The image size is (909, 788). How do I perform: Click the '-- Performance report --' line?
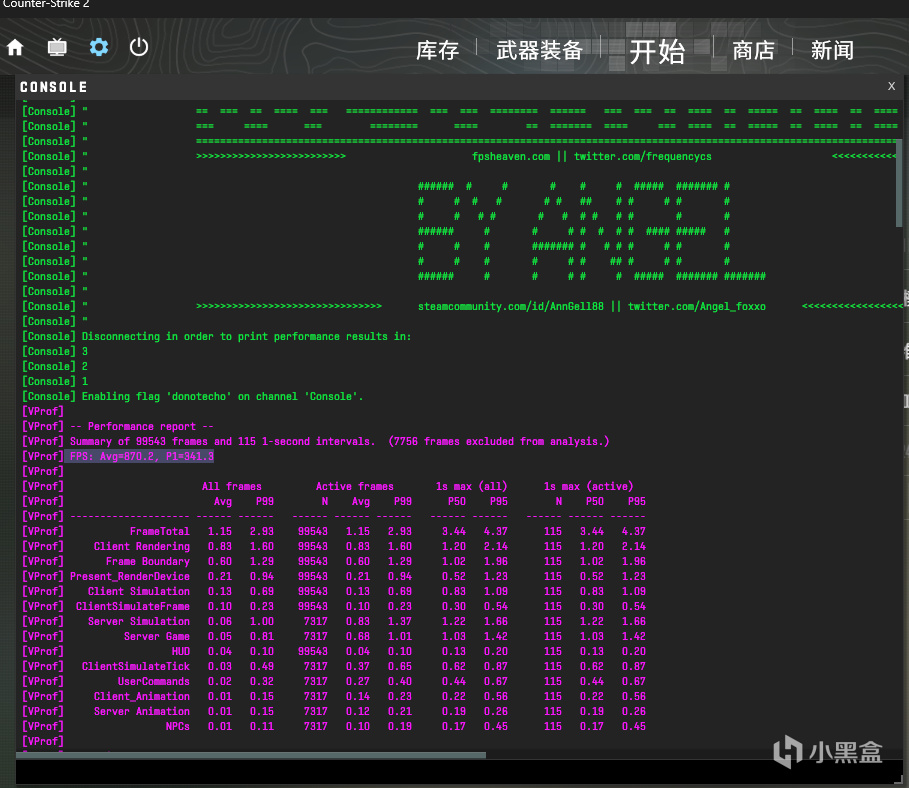141,426
